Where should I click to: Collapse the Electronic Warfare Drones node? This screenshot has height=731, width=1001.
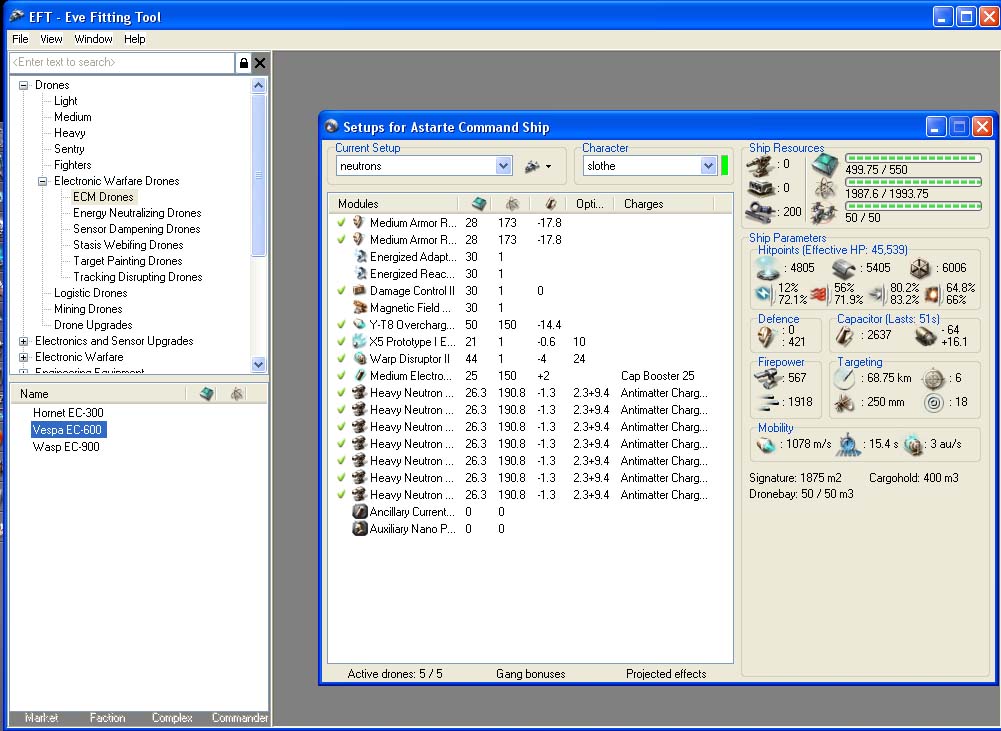point(43,181)
